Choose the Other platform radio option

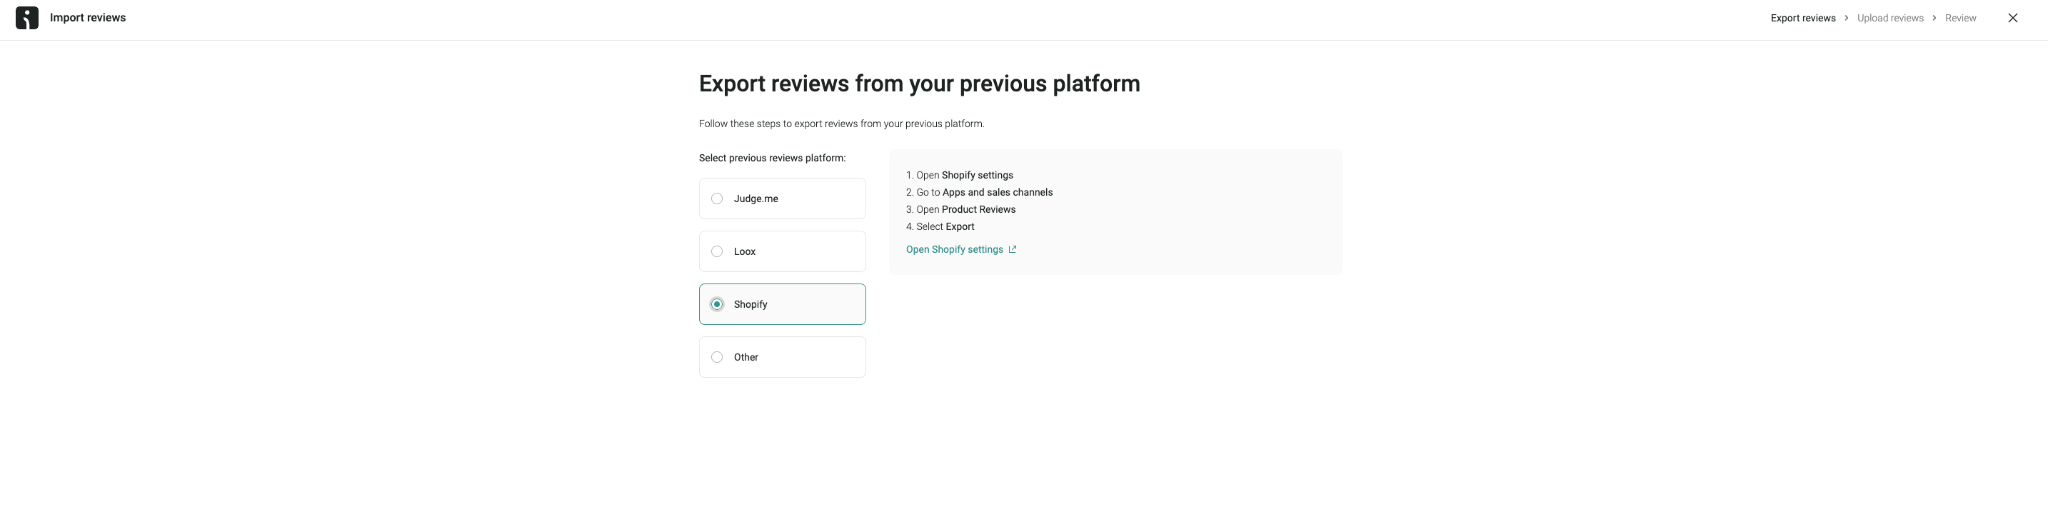pos(717,357)
